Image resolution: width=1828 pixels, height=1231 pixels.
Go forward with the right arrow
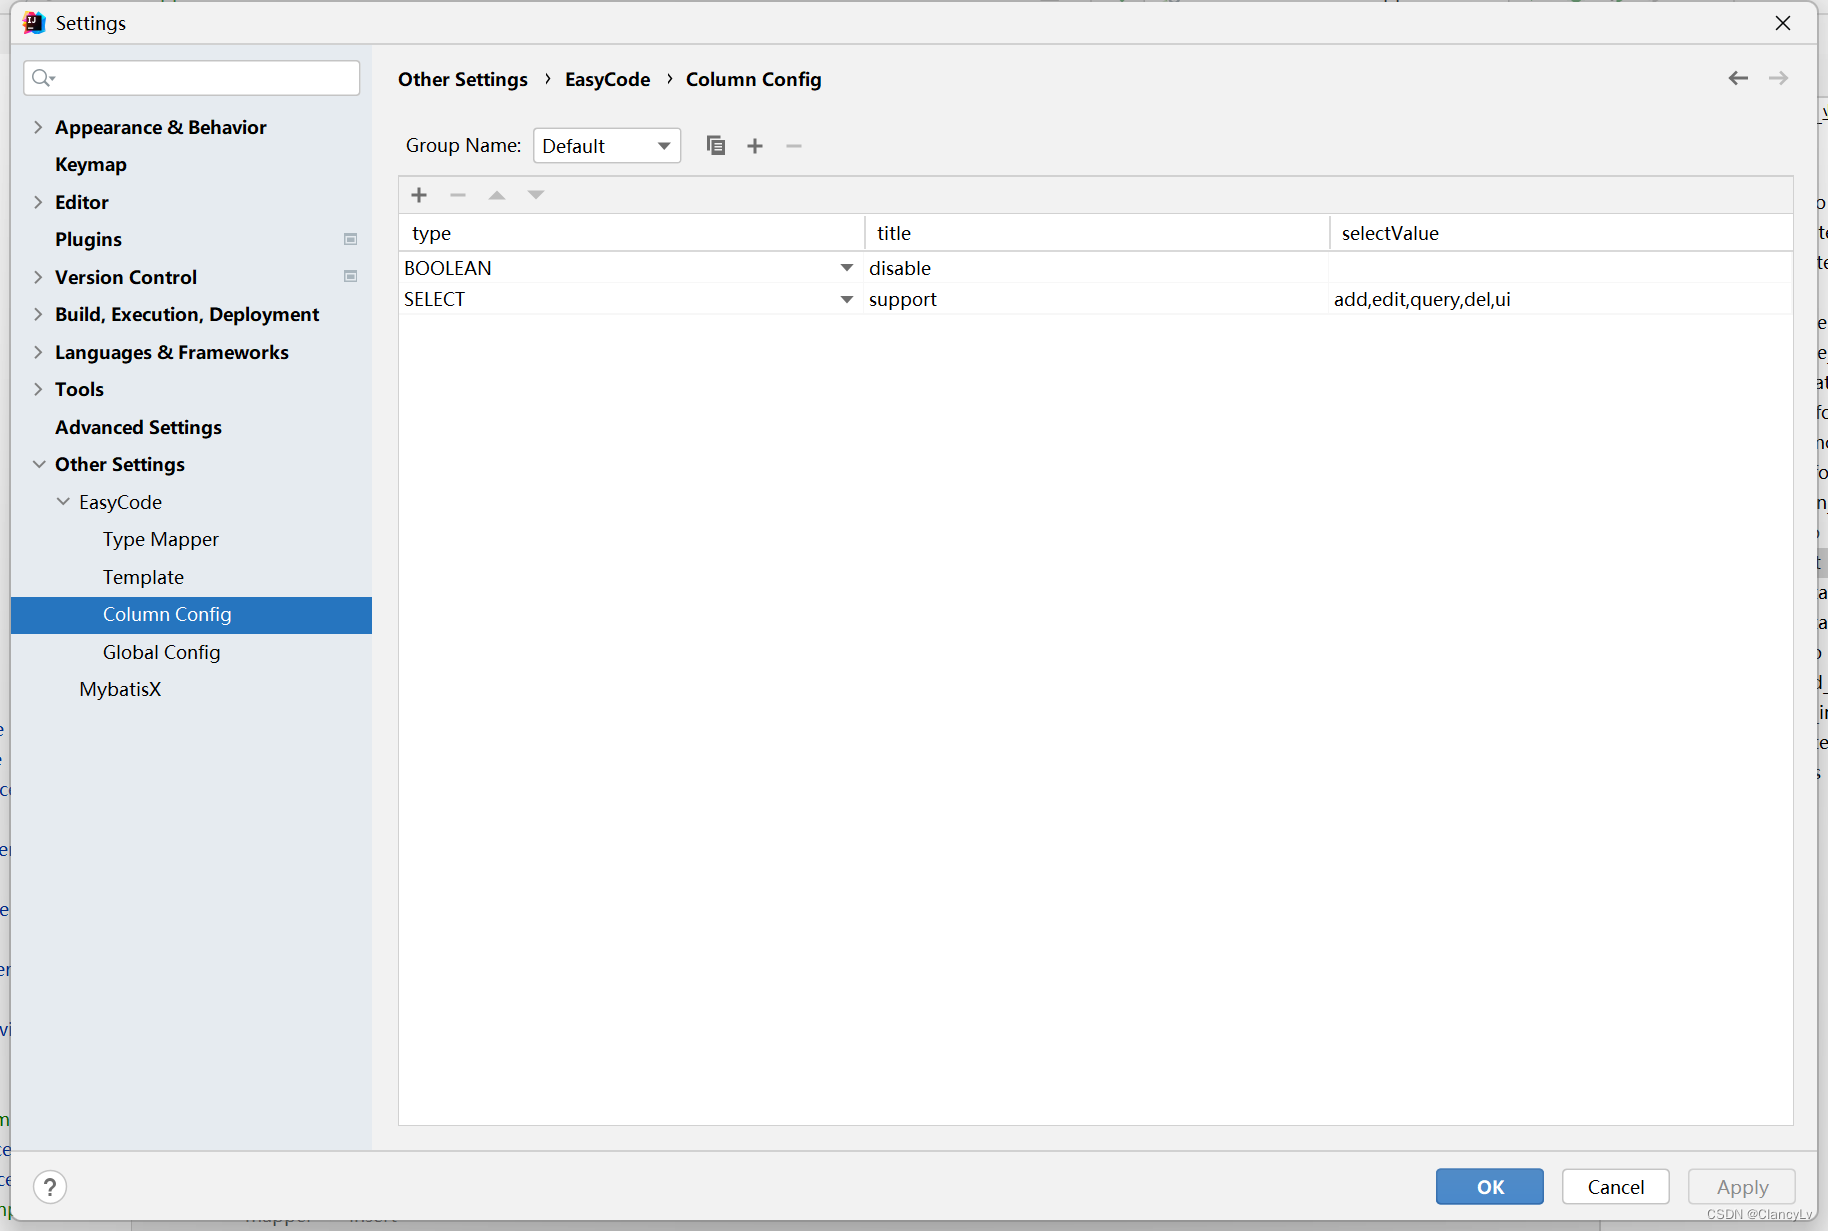(1778, 78)
